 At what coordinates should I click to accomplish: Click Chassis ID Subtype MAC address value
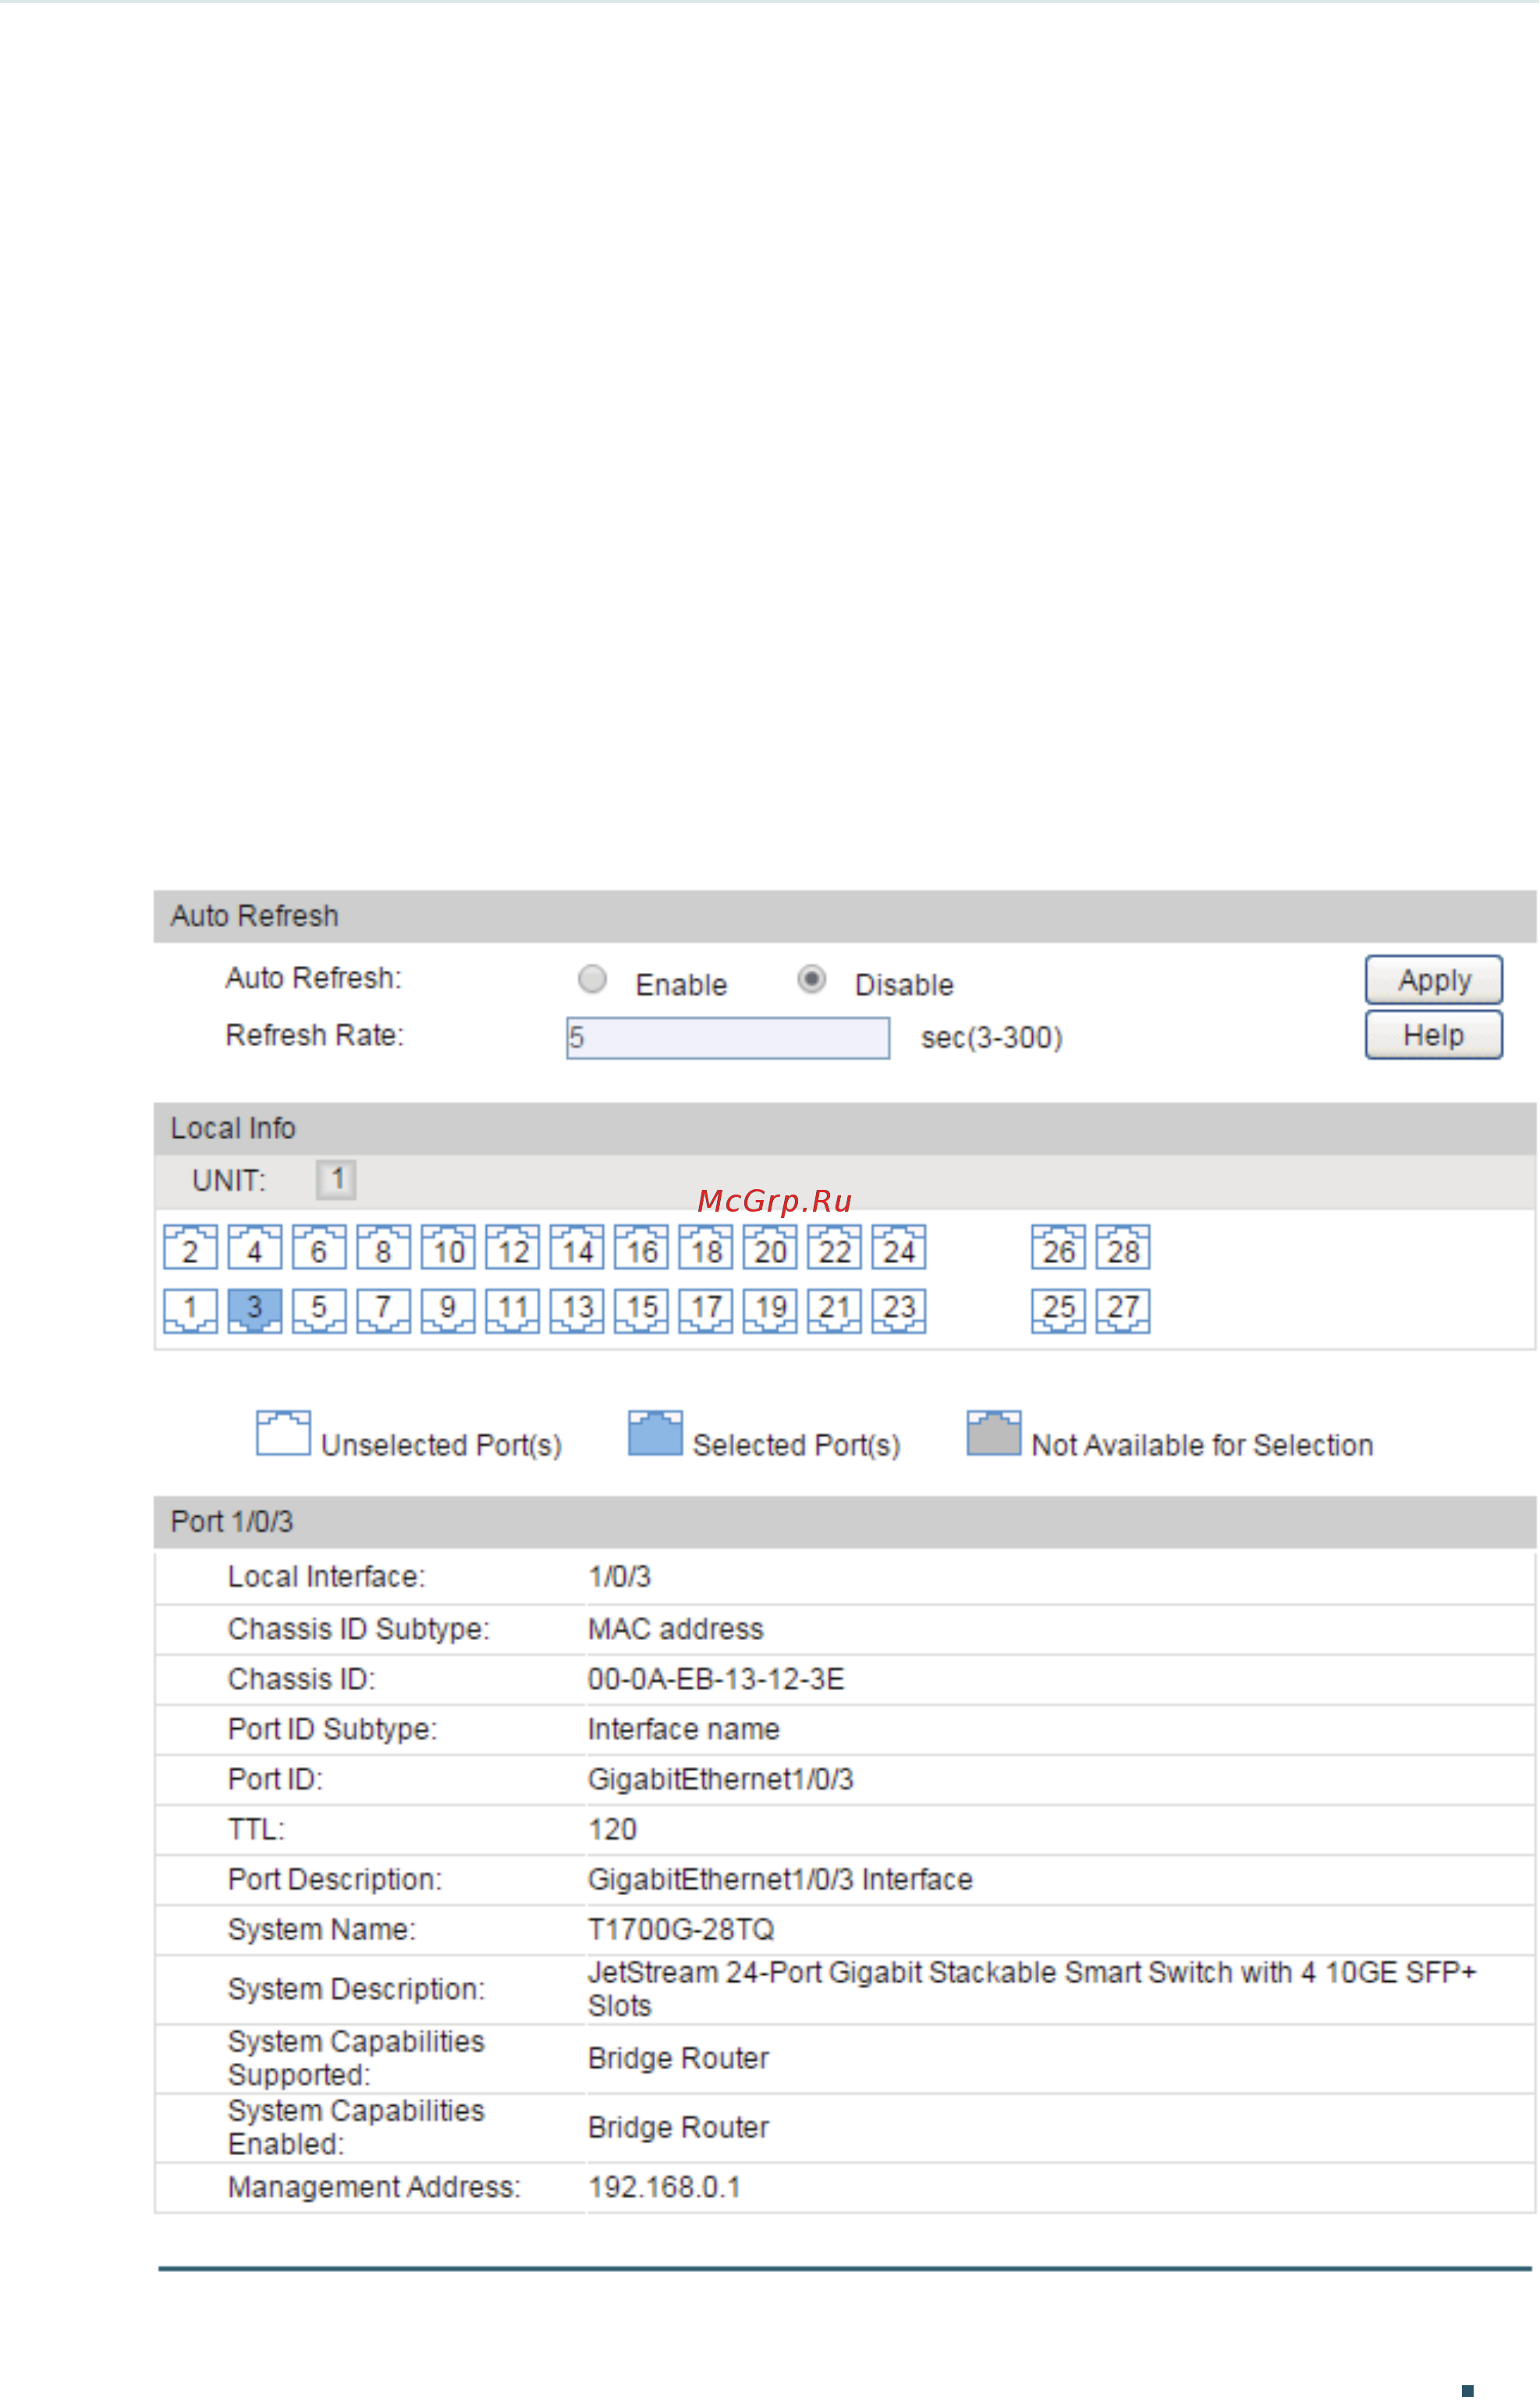676,1630
